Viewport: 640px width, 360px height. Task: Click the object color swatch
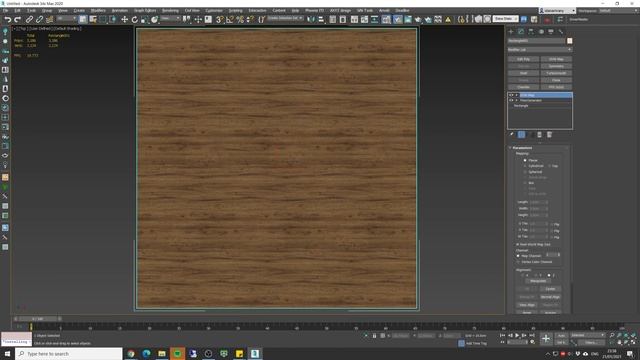[569, 41]
